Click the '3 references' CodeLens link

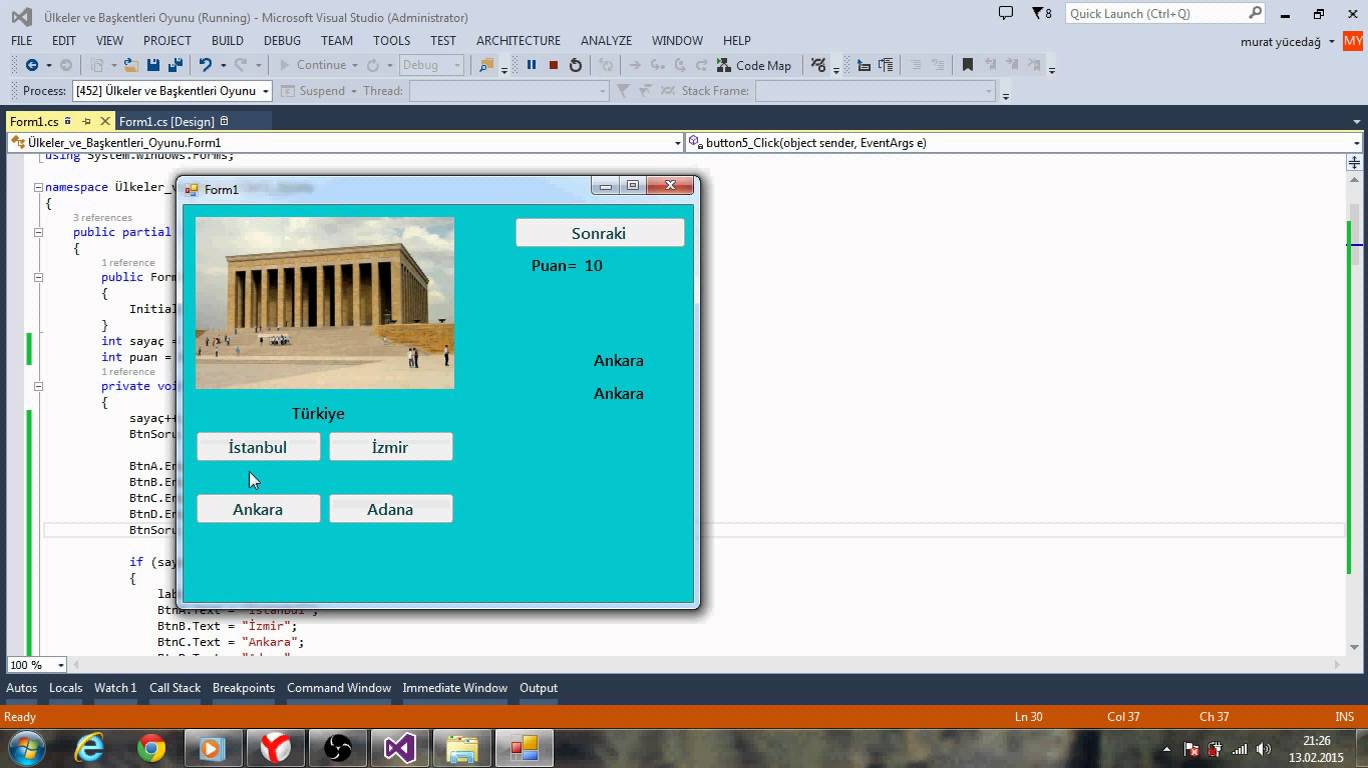point(102,217)
